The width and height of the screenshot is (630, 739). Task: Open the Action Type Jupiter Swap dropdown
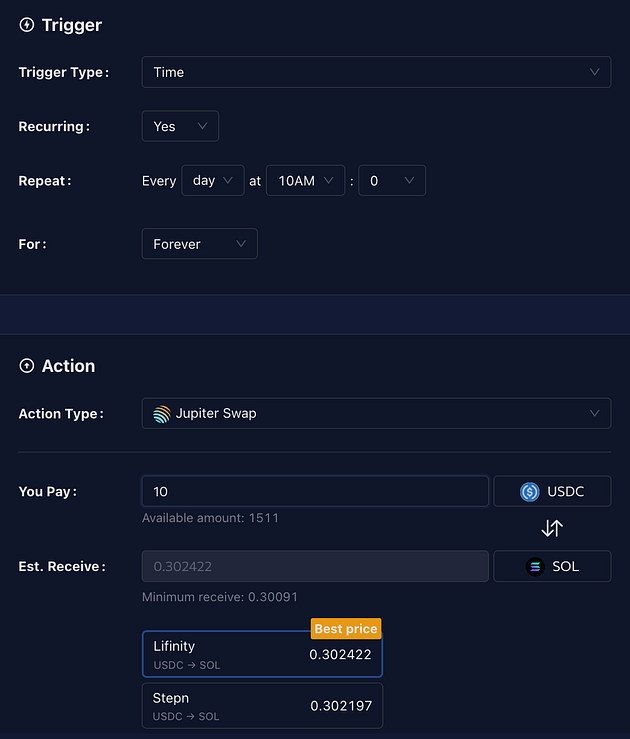[376, 413]
